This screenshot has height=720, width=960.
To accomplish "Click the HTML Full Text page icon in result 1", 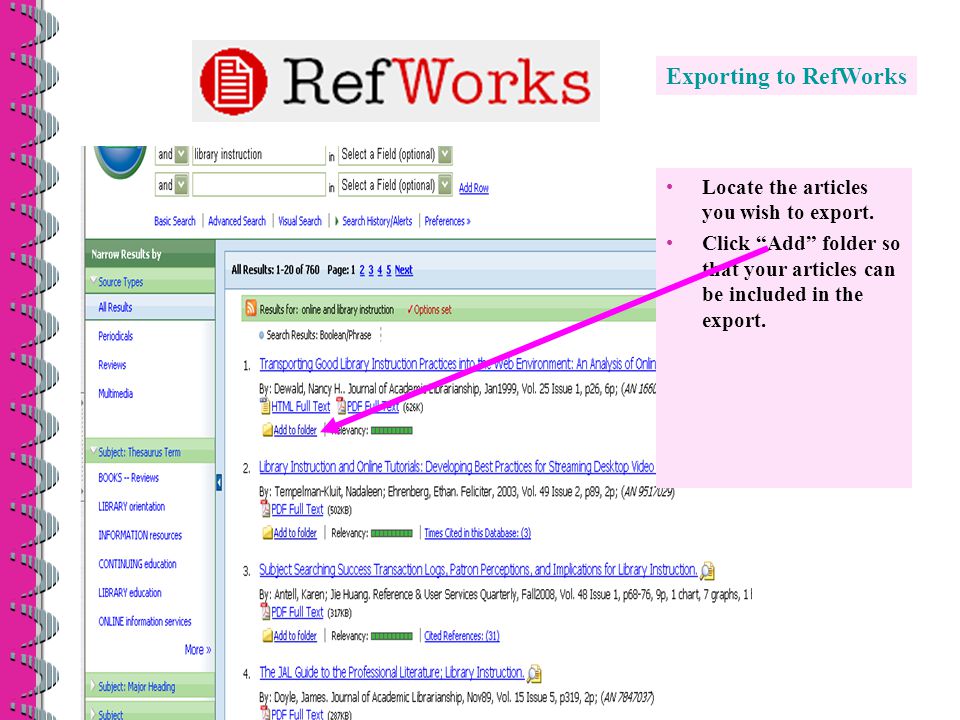I will (264, 405).
